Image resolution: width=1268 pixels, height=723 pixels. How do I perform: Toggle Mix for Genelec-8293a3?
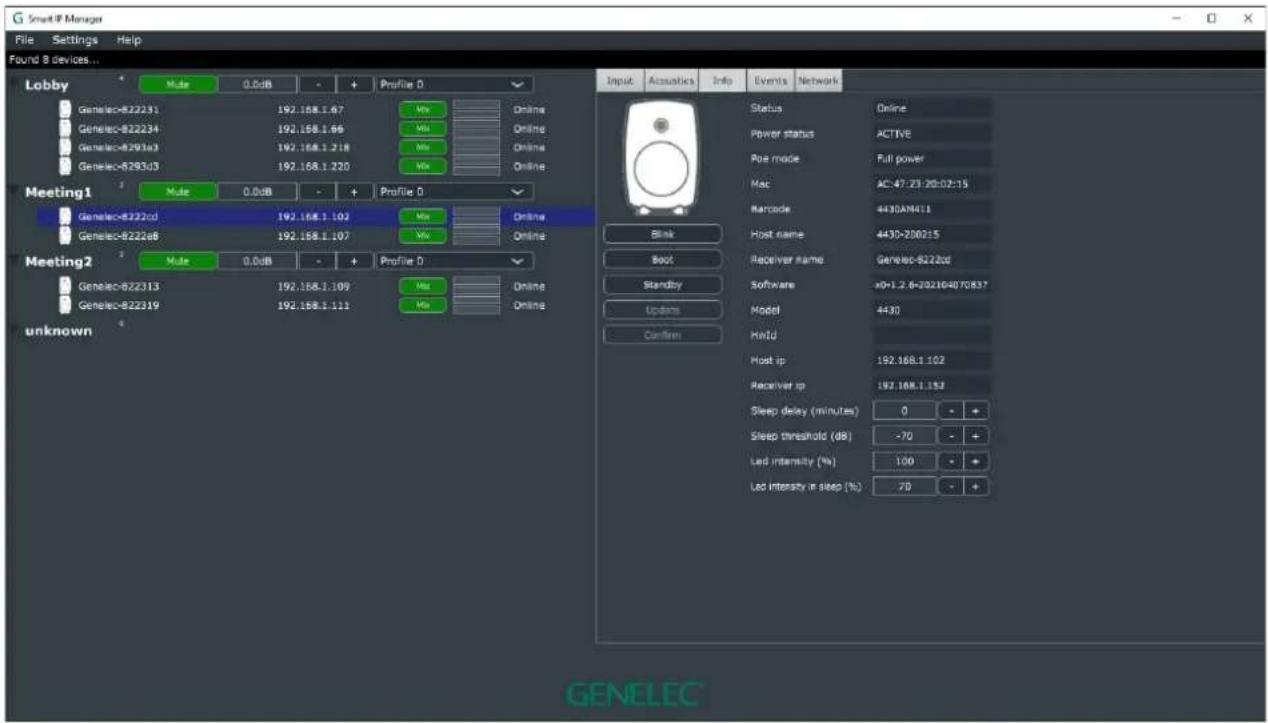click(422, 147)
